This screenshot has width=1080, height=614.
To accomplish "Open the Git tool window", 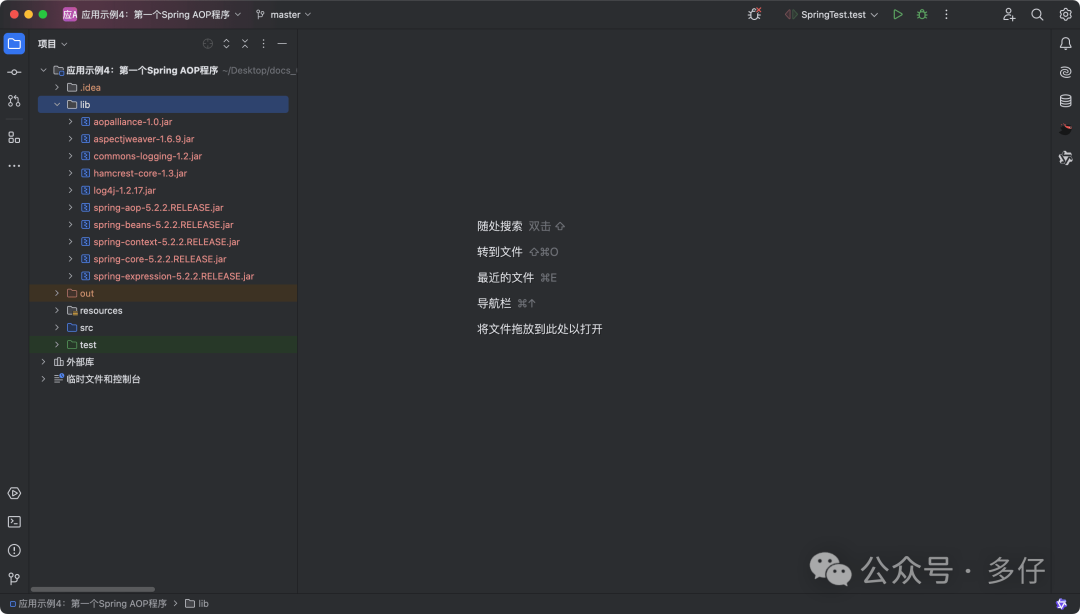I will [14, 579].
